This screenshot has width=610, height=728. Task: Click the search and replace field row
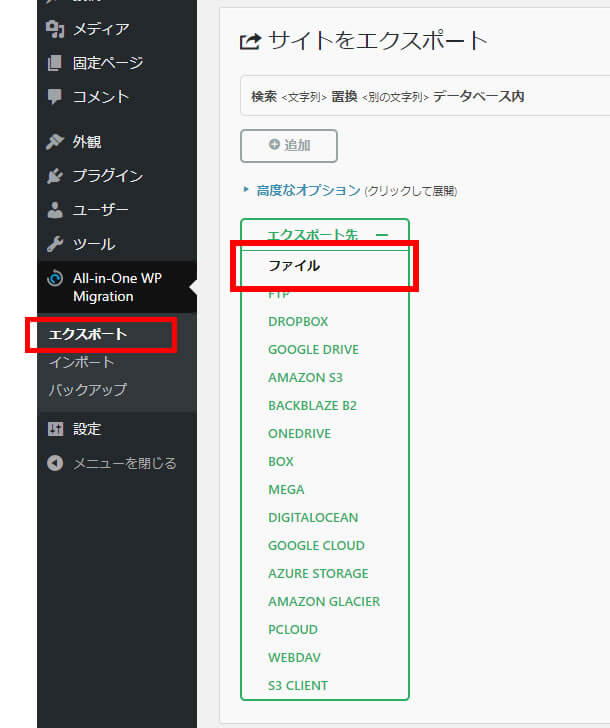pos(425,96)
